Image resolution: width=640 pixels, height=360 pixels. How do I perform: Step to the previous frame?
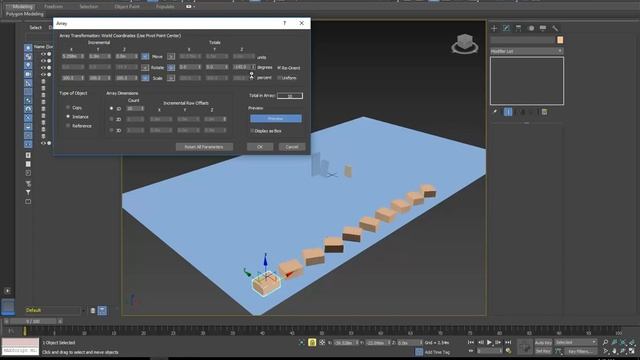coord(480,342)
